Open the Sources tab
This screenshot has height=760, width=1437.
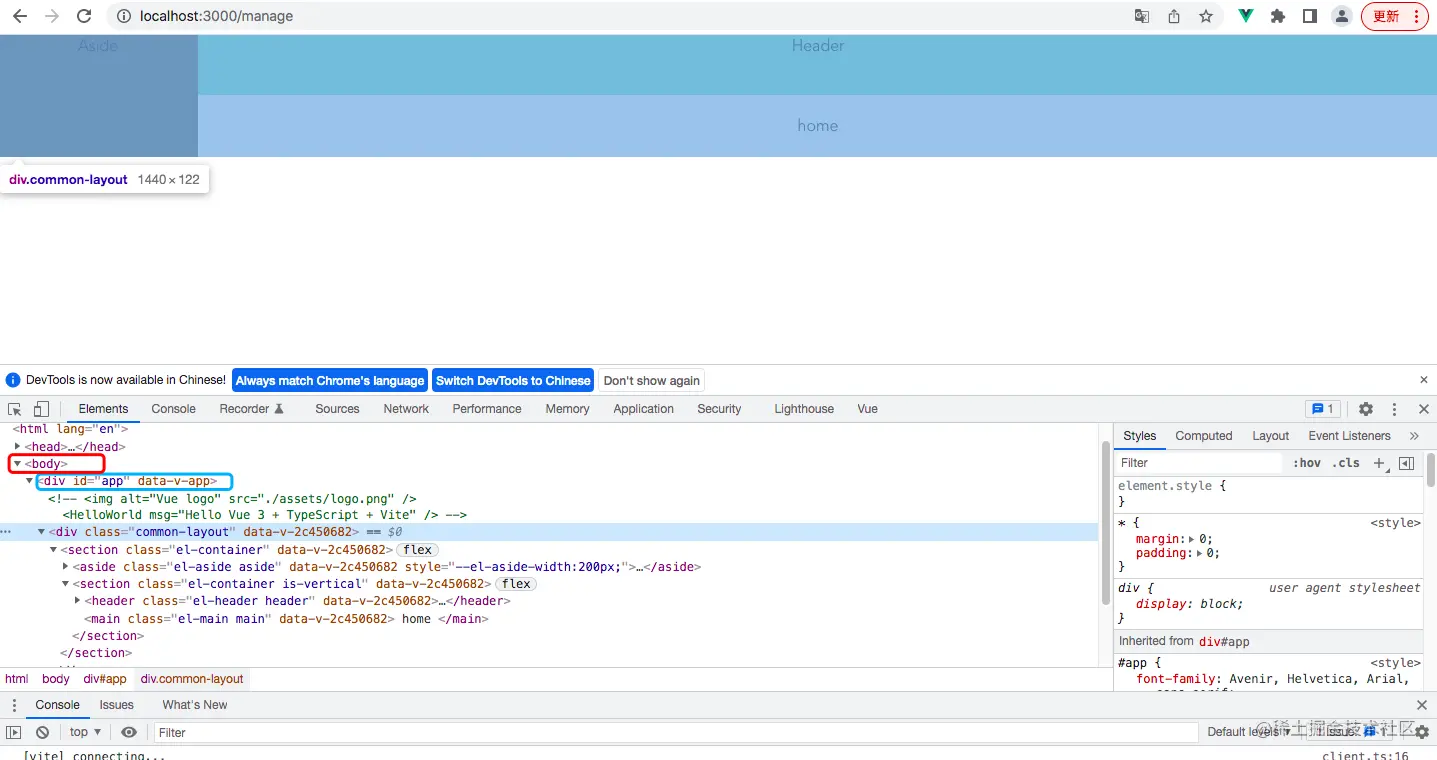pyautogui.click(x=337, y=409)
